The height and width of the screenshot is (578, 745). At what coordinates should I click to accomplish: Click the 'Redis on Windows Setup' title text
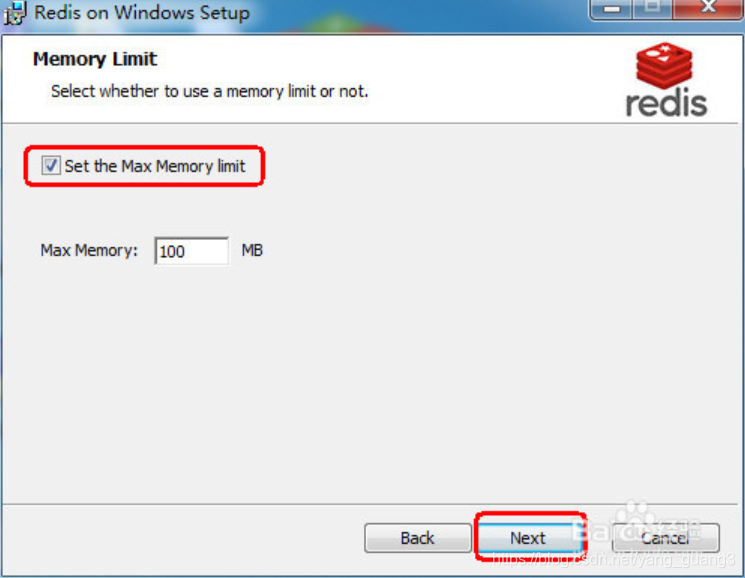142,12
